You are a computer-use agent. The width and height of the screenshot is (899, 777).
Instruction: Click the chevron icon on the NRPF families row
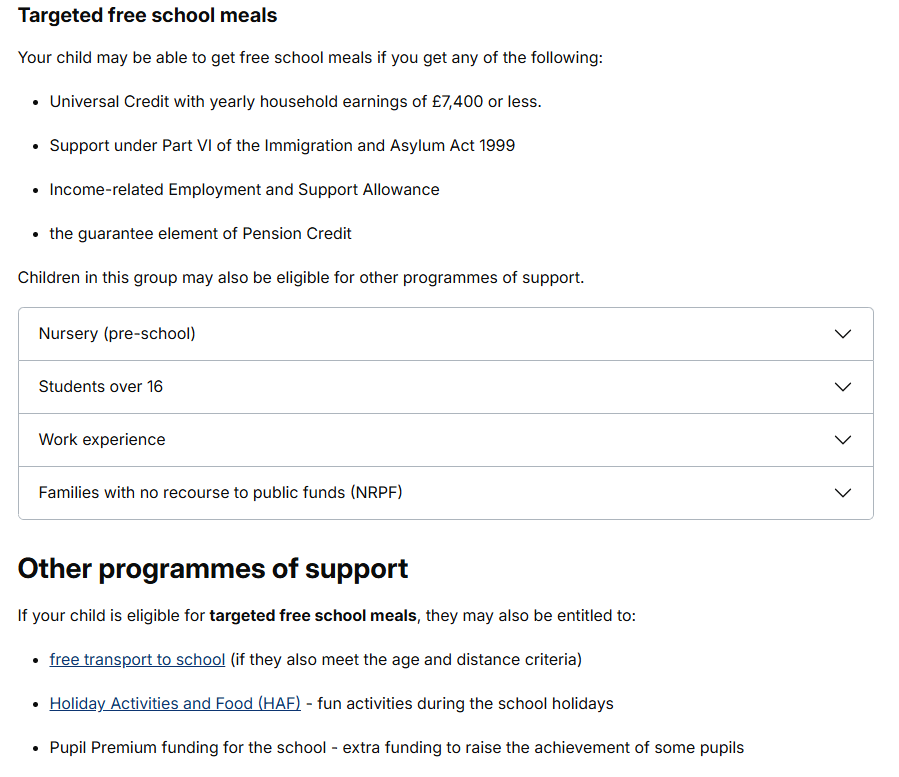(x=842, y=493)
